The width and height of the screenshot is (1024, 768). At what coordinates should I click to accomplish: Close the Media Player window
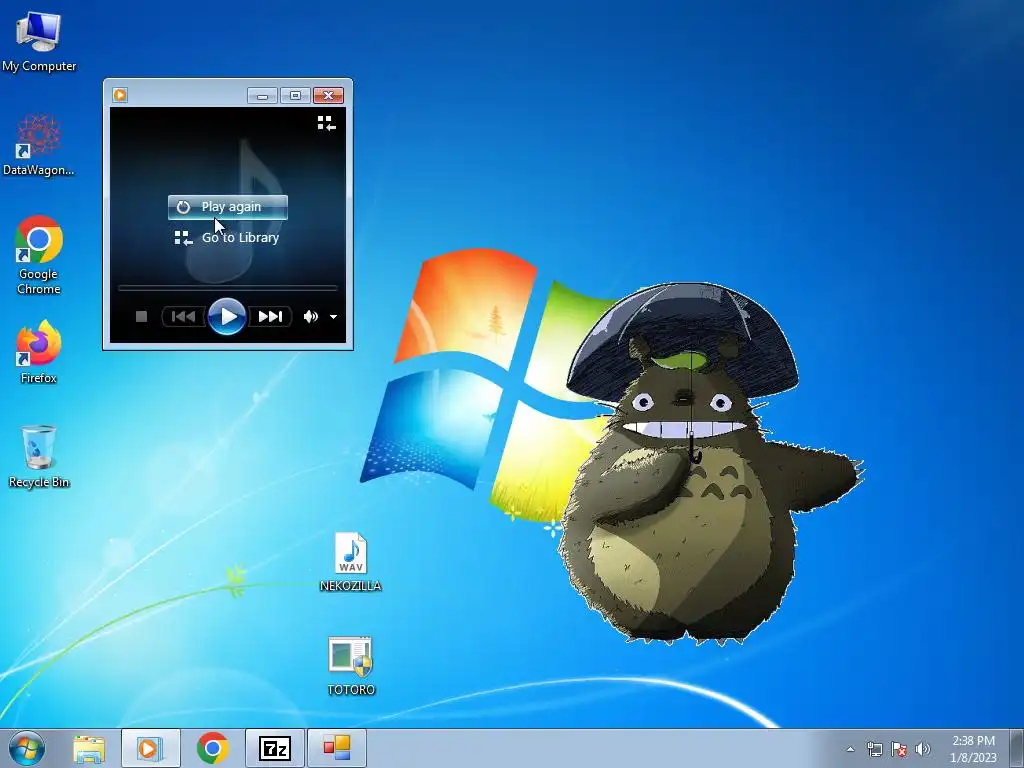[328, 96]
